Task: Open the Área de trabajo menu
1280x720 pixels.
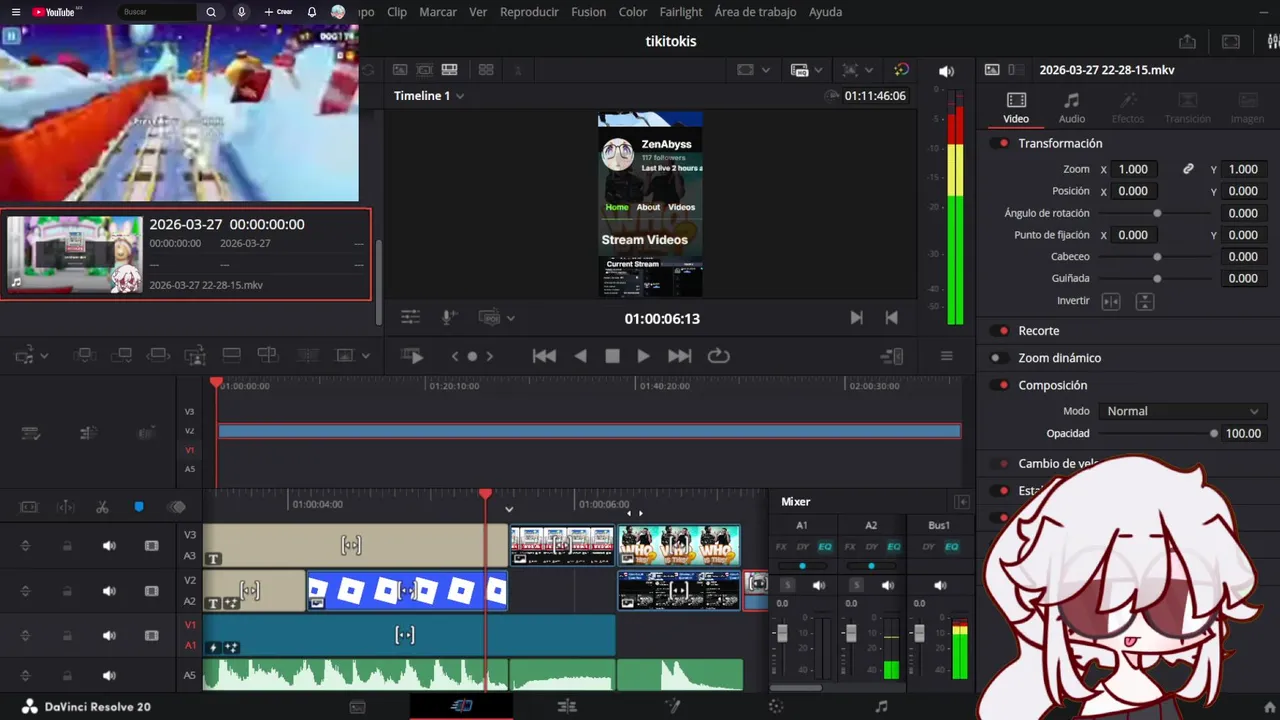Action: (755, 12)
